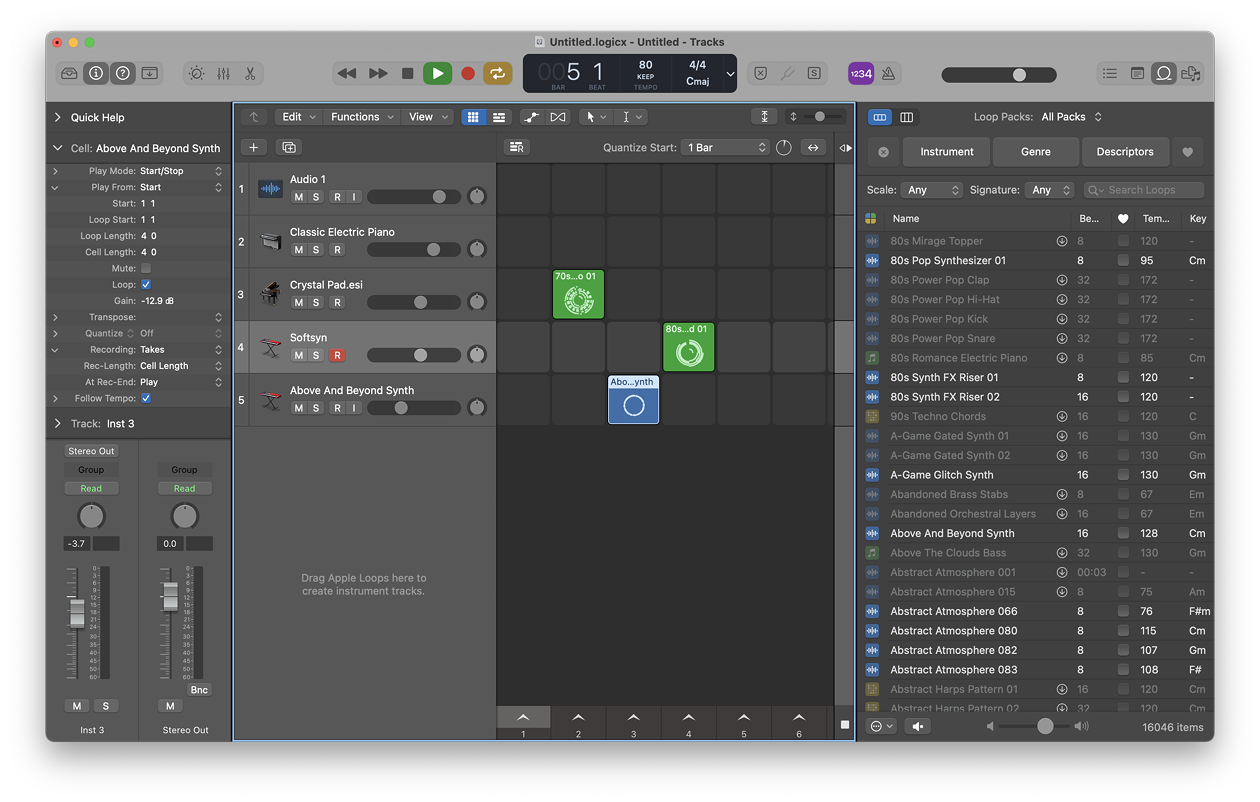Viewport: 1260px width, 802px height.
Task: Toggle the Inspector button
Action: coord(96,73)
